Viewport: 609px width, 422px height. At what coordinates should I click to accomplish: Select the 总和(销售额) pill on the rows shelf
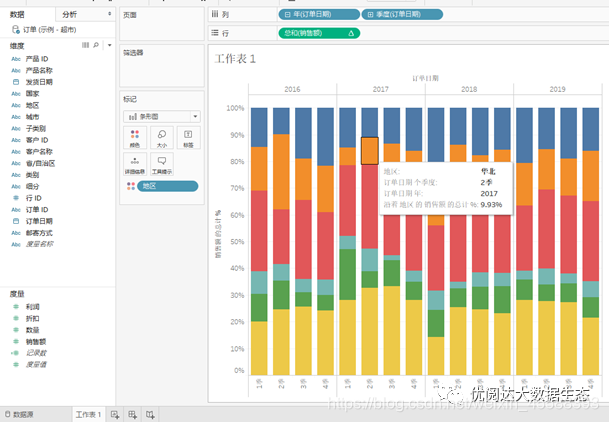pyautogui.click(x=319, y=33)
